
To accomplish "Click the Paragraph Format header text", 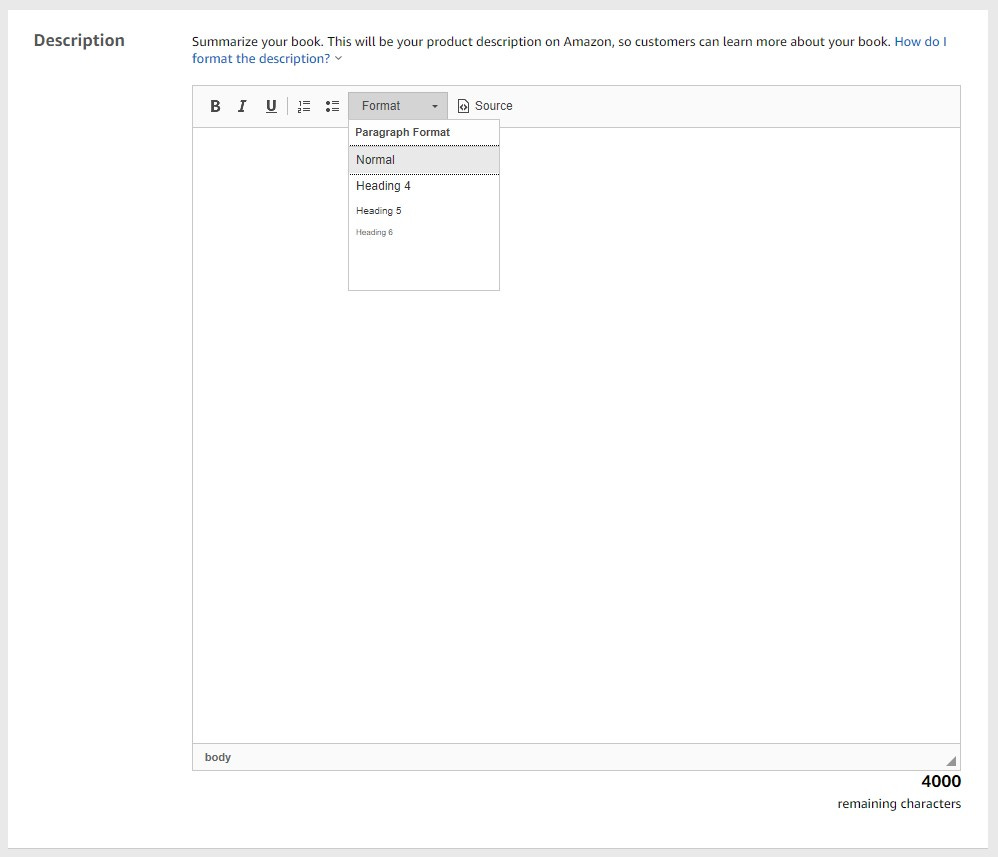I will tap(402, 132).
